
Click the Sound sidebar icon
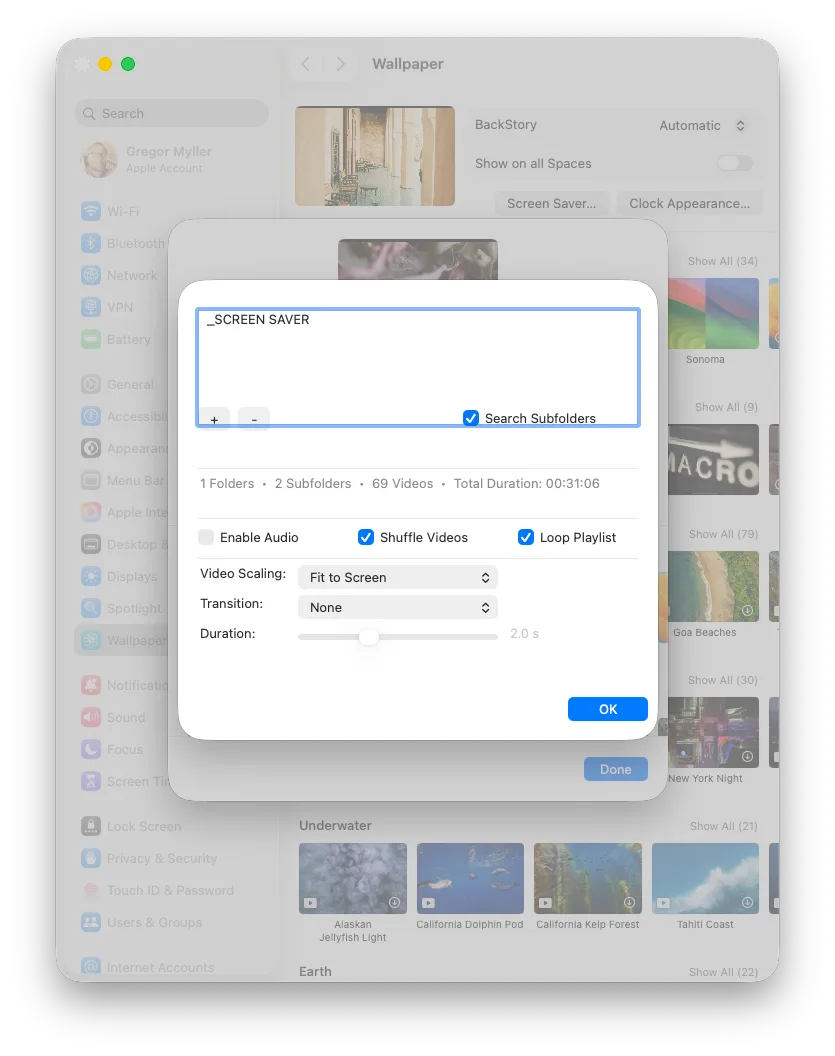coord(91,717)
